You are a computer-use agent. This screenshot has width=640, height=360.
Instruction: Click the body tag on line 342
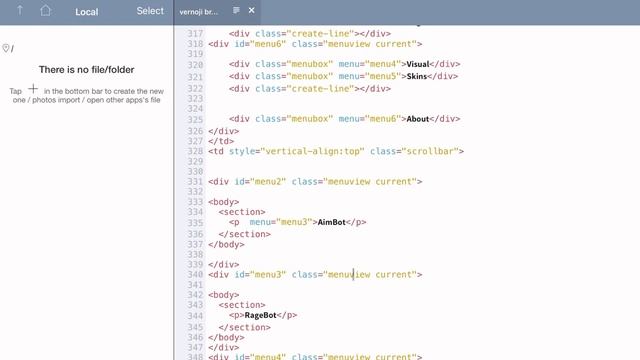click(224, 295)
